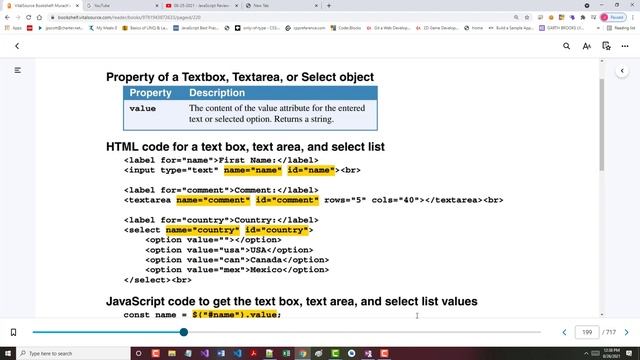Open the Paused profile button

[613, 18]
